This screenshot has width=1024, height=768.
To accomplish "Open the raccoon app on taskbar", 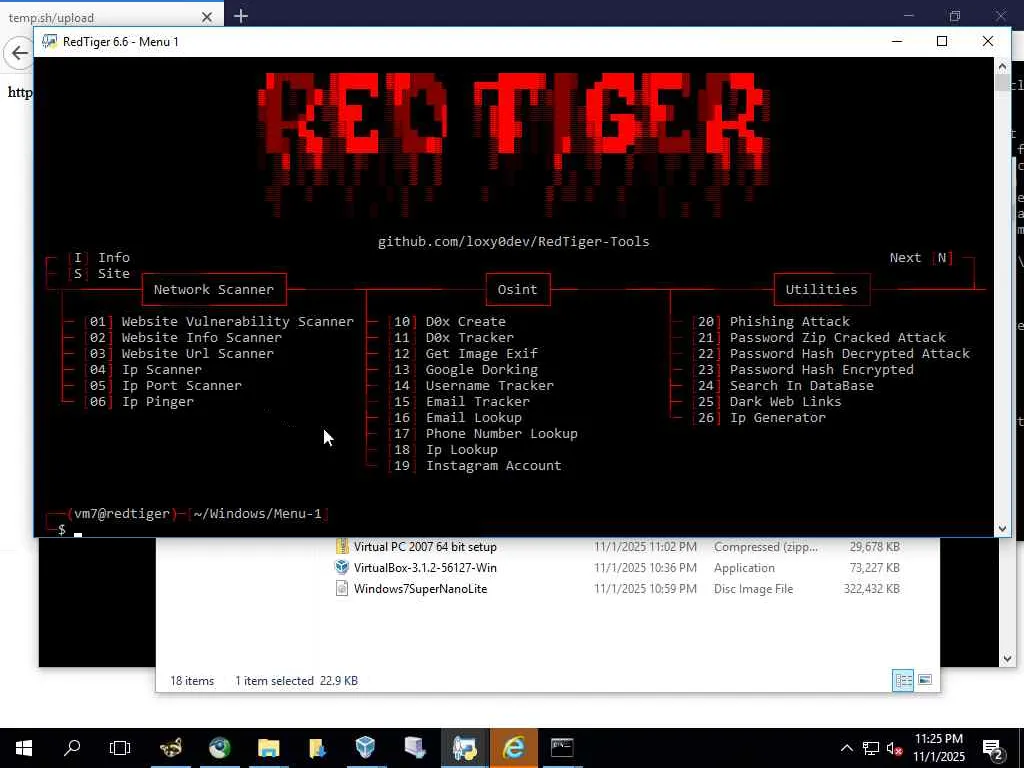I will pos(171,748).
